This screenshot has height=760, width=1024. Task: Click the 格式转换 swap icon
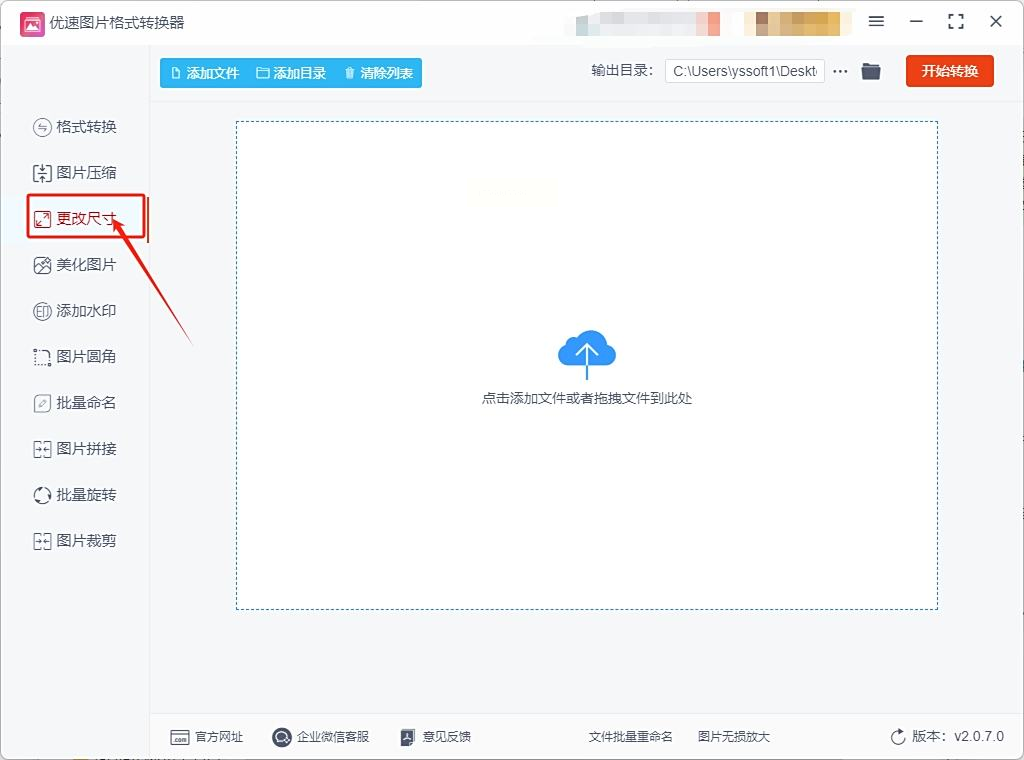pos(42,127)
